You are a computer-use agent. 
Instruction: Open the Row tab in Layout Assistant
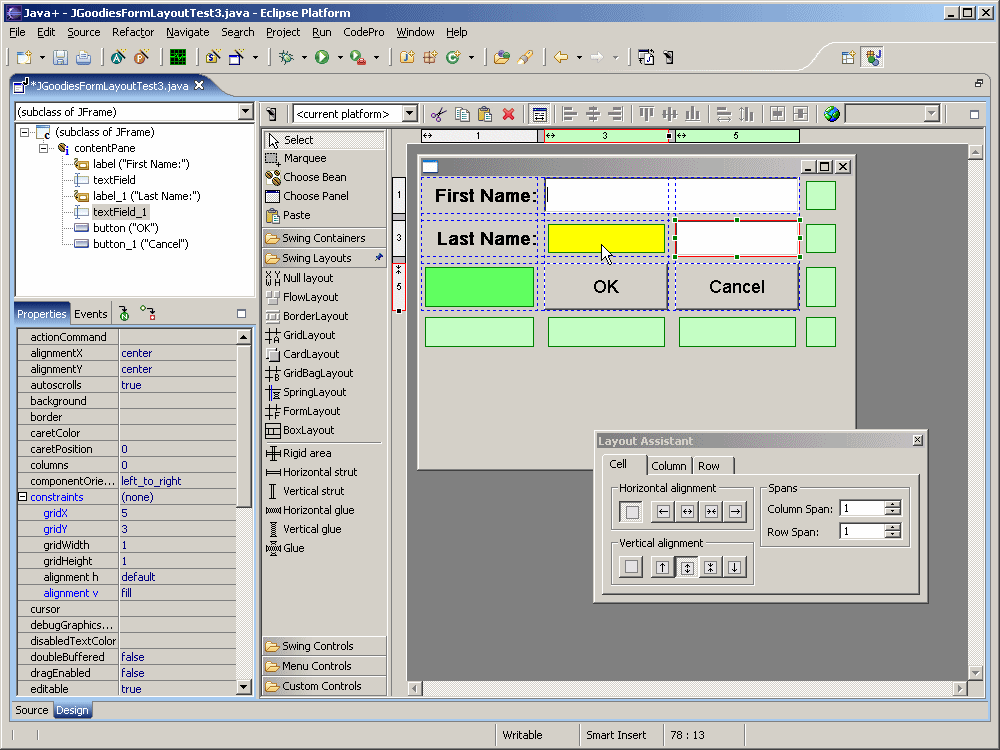coord(709,466)
